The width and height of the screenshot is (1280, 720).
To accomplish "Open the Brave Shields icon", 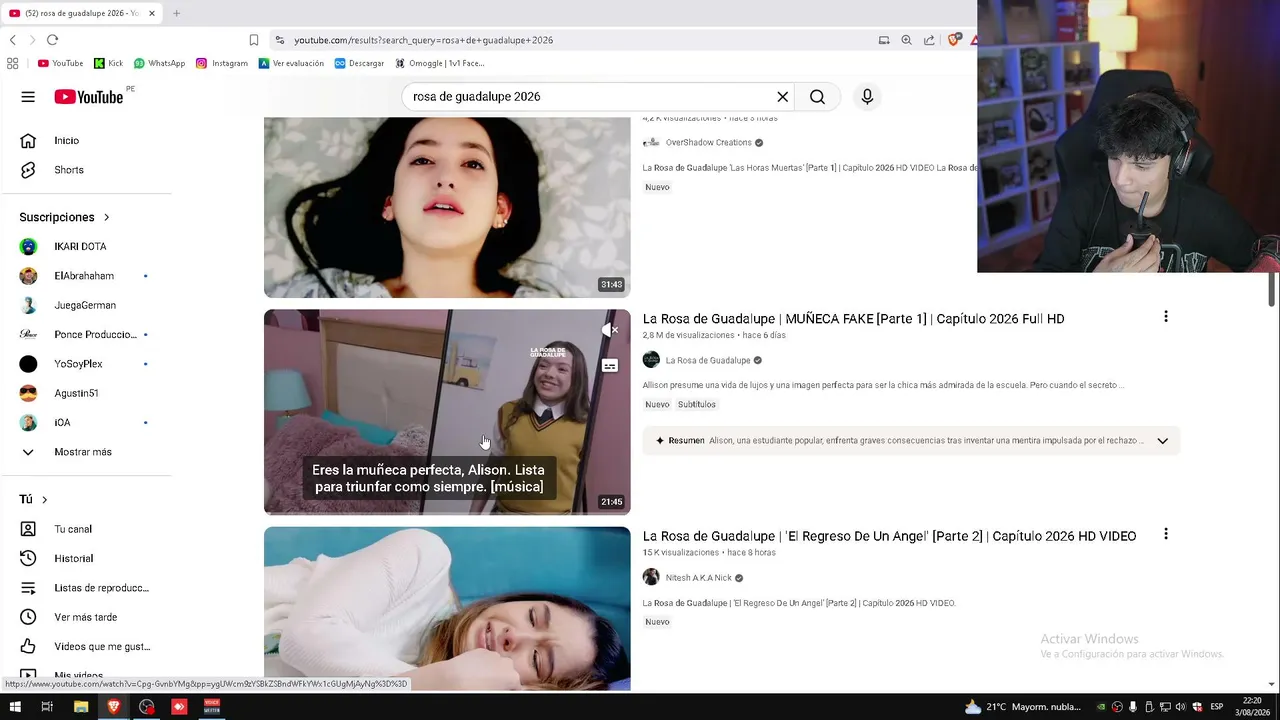I will pyautogui.click(x=954, y=40).
